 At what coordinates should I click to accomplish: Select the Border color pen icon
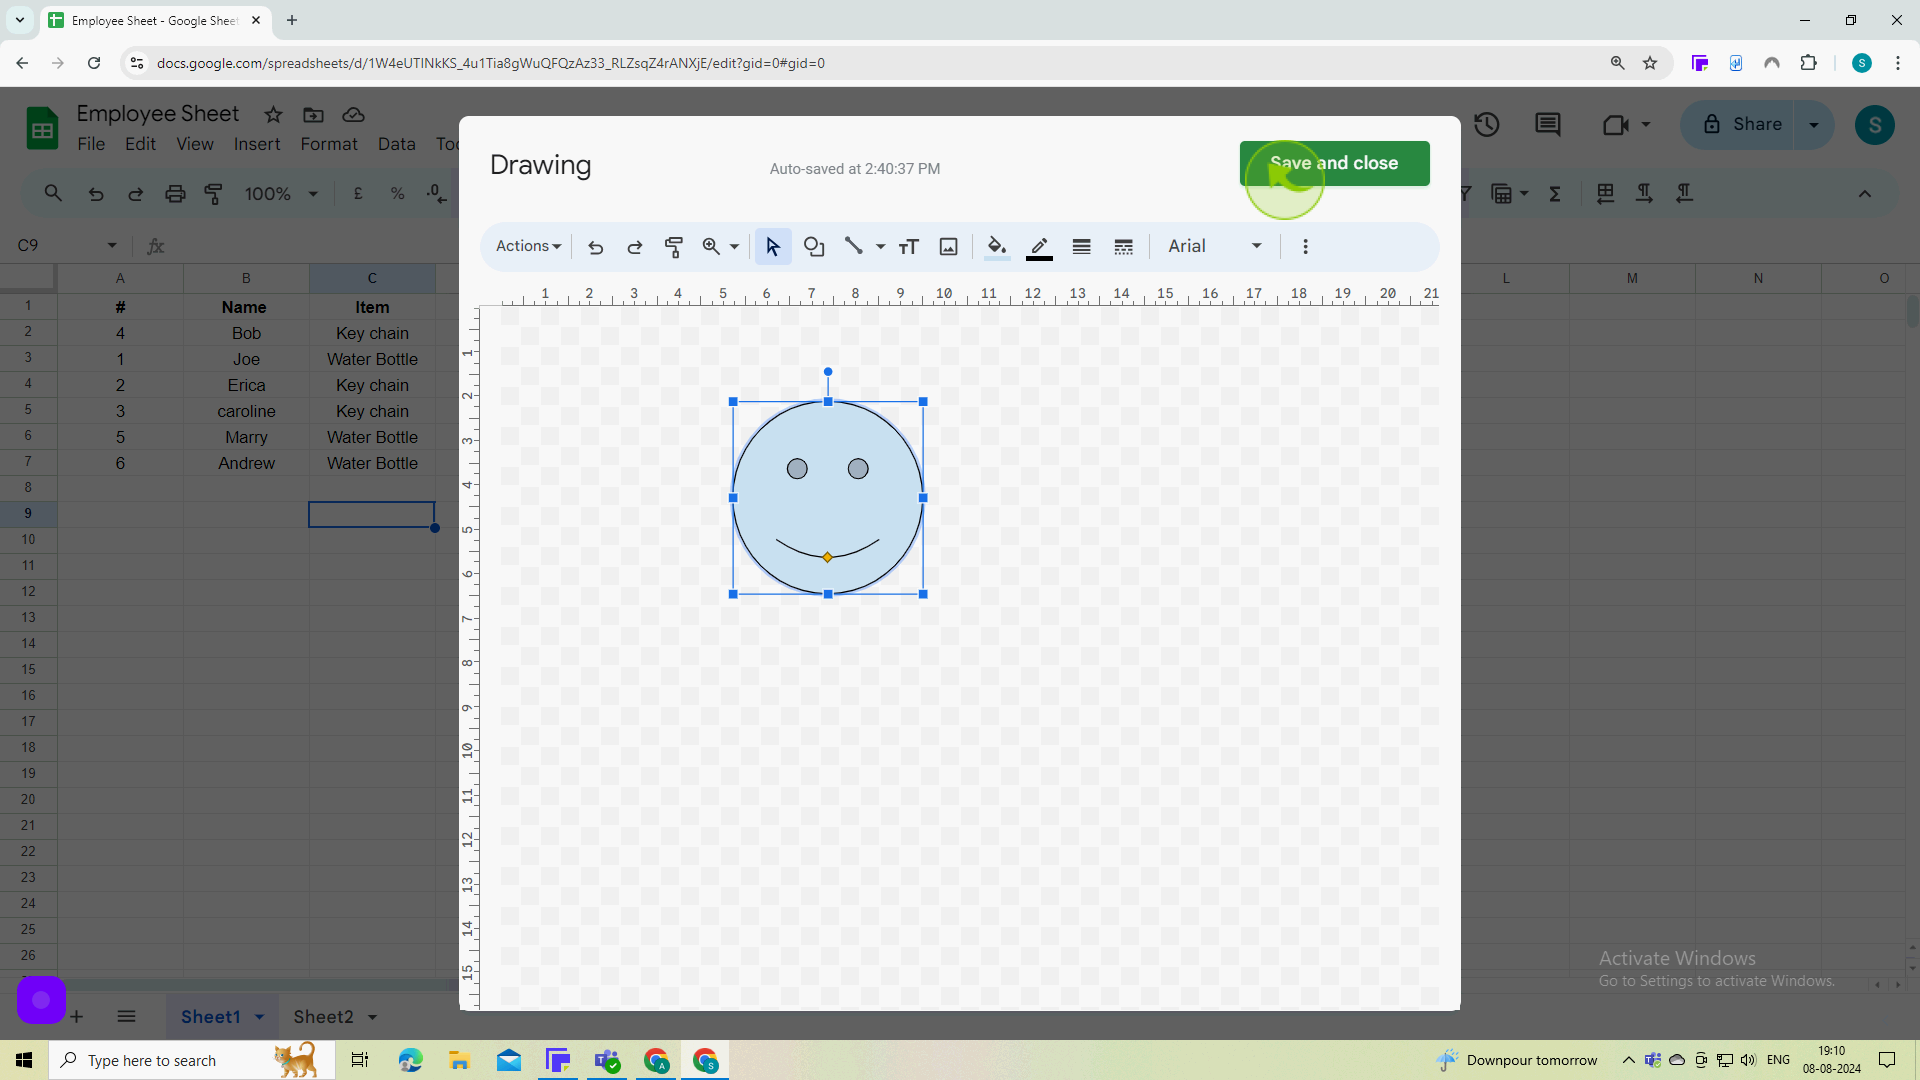1040,248
